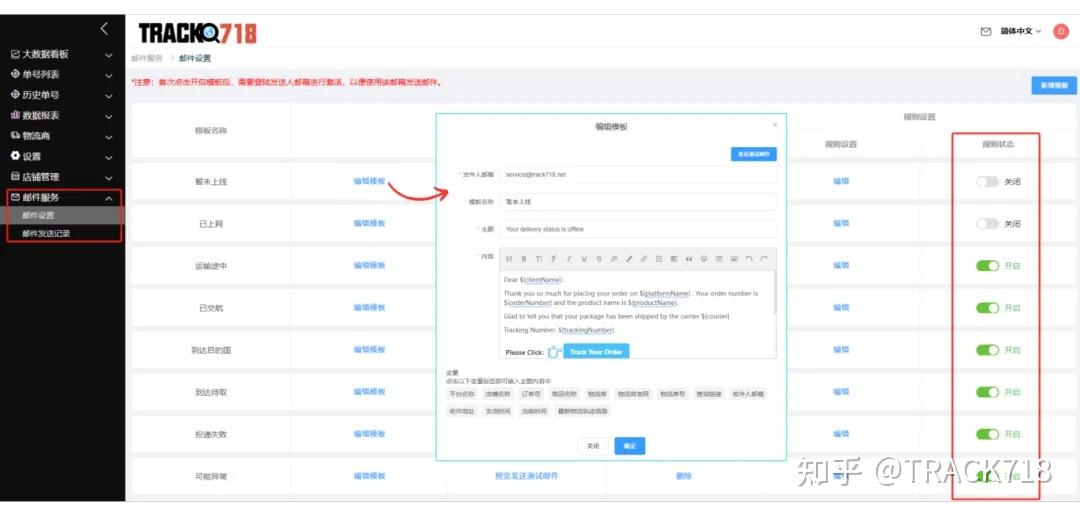Viewport: 1080px width, 516px height.
Task: Click the 大数据看板 sidebar icon
Action: tap(15, 54)
